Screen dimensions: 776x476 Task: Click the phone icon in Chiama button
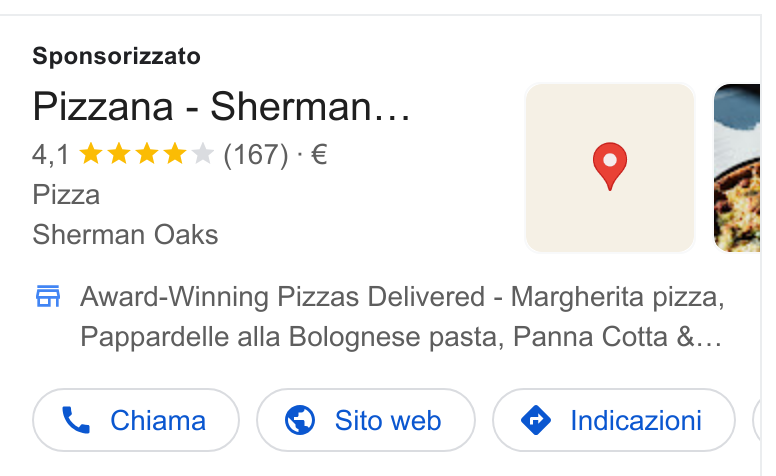pos(76,420)
